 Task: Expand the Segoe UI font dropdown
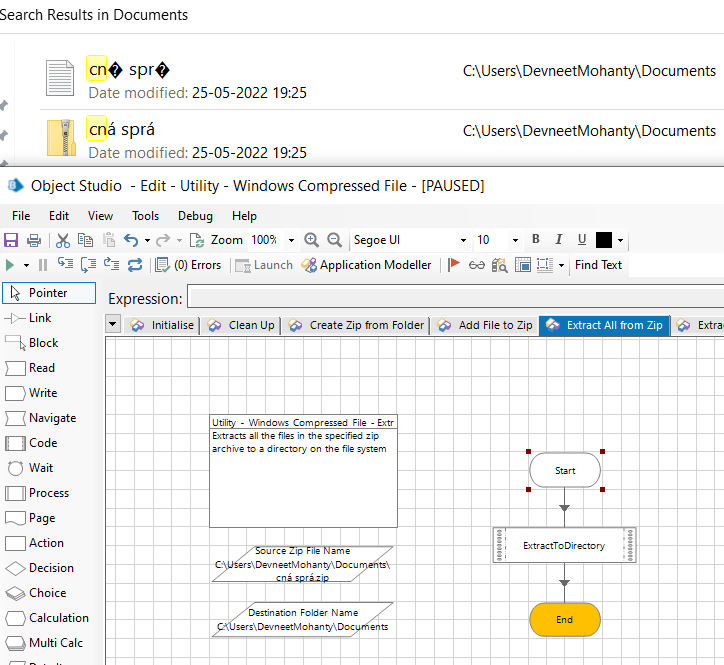[463, 240]
